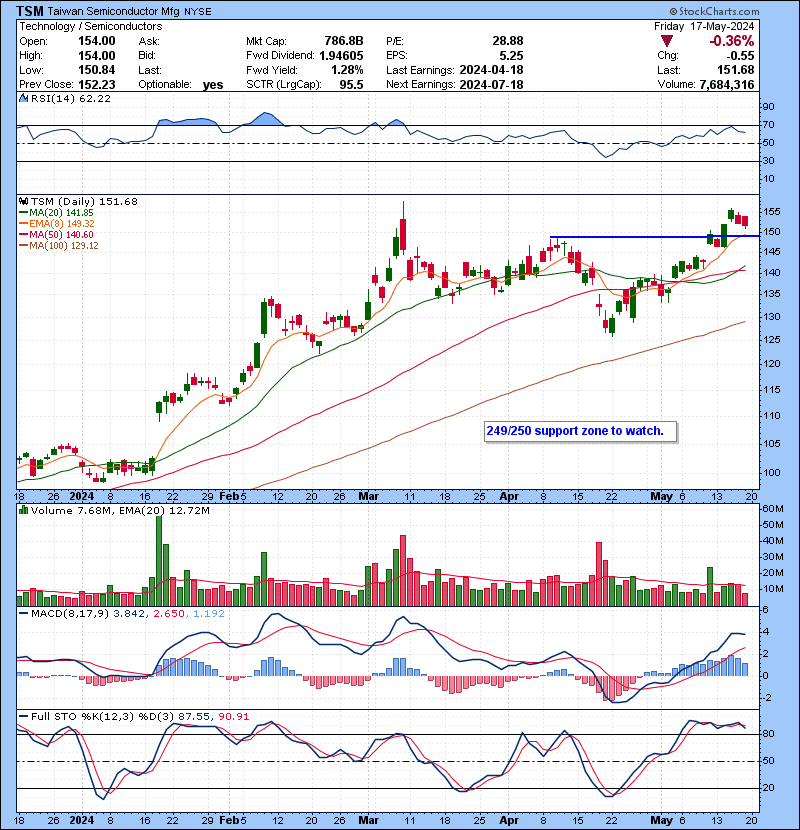The height and width of the screenshot is (830, 800).
Task: Click the 60M label on the volume axis
Action: pyautogui.click(x=772, y=509)
